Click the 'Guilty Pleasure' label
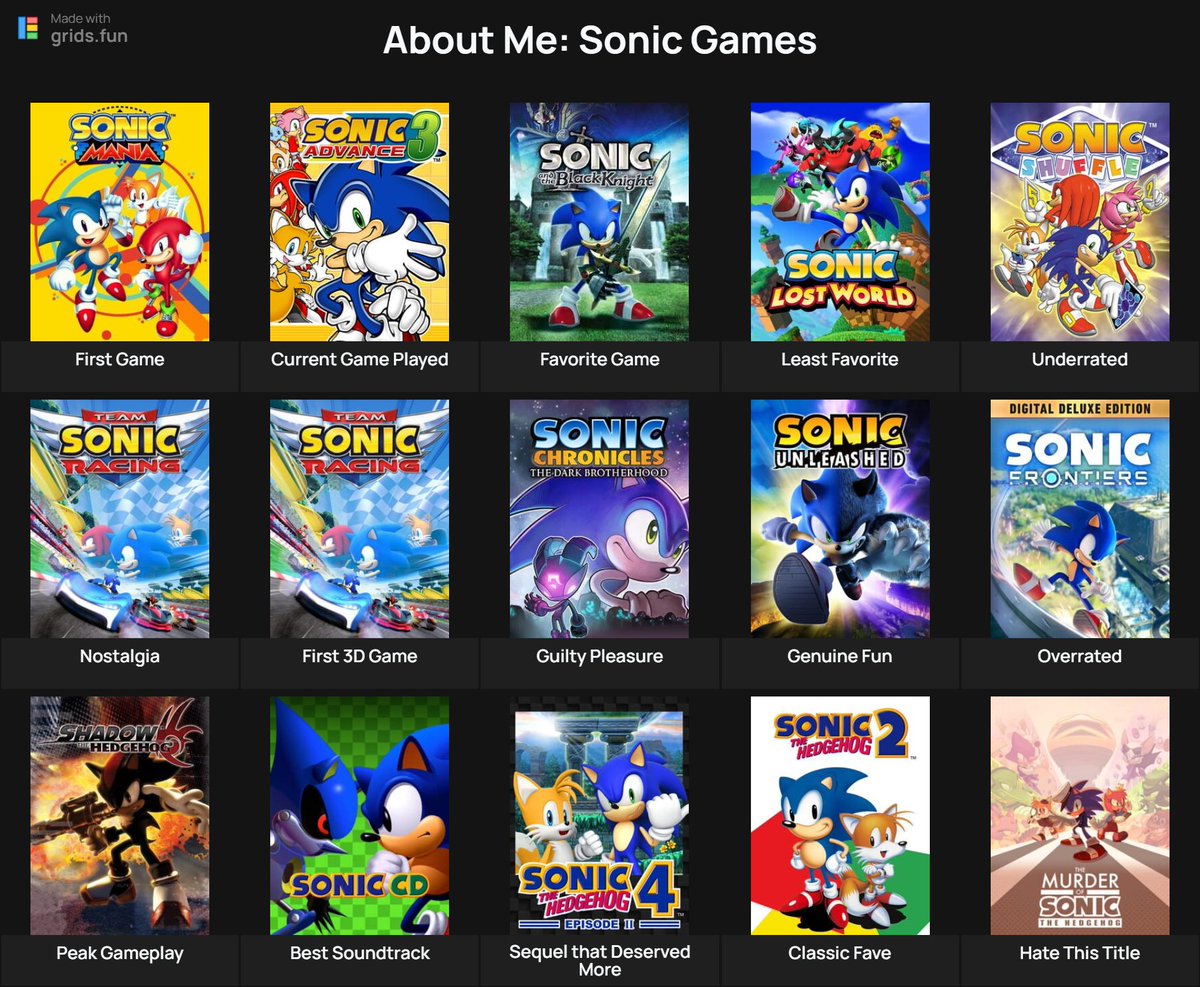The image size is (1200, 987). pyautogui.click(x=600, y=656)
